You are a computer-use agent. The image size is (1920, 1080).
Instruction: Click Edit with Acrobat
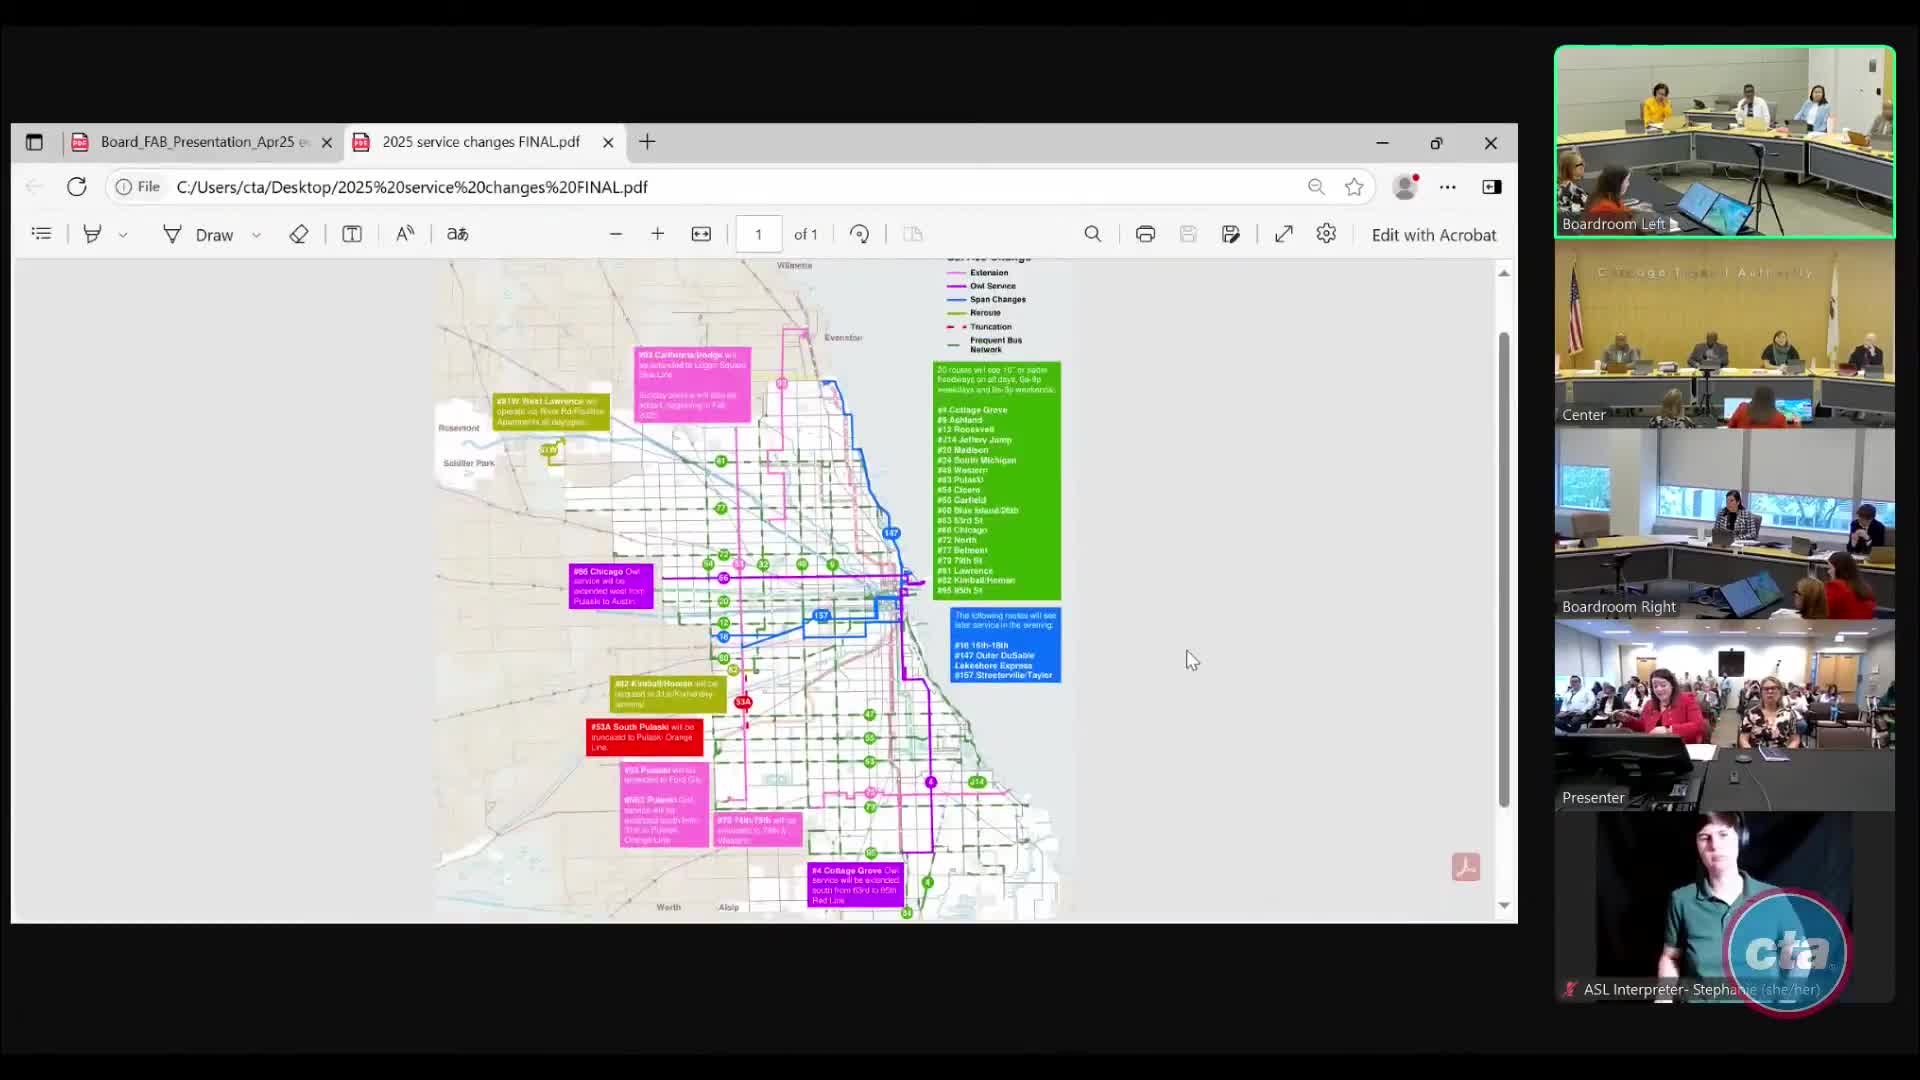coord(1434,235)
